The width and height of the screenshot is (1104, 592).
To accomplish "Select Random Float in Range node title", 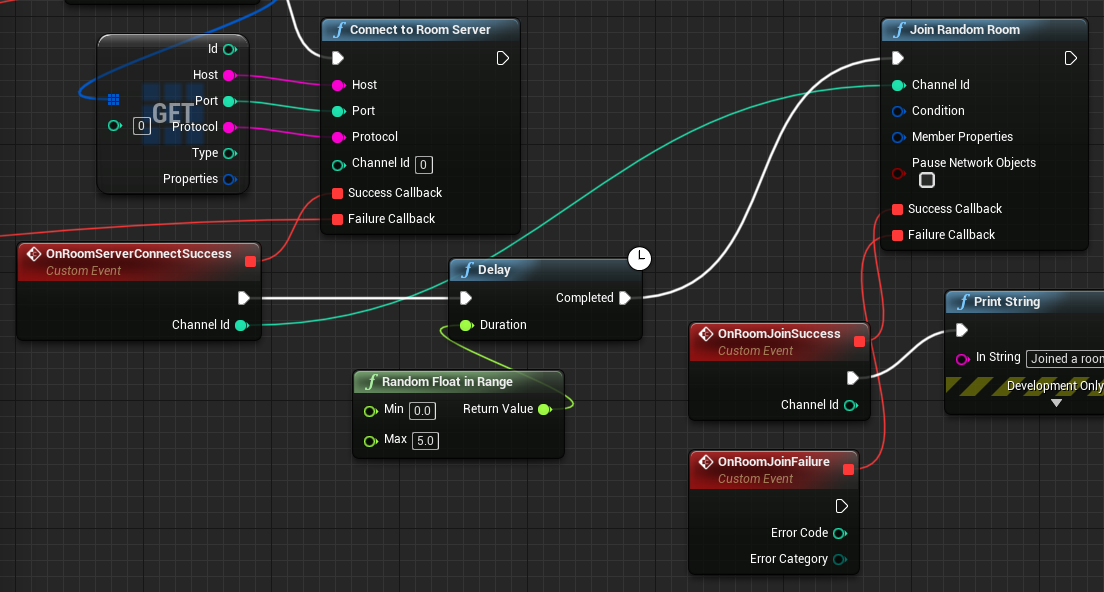I will pyautogui.click(x=447, y=382).
